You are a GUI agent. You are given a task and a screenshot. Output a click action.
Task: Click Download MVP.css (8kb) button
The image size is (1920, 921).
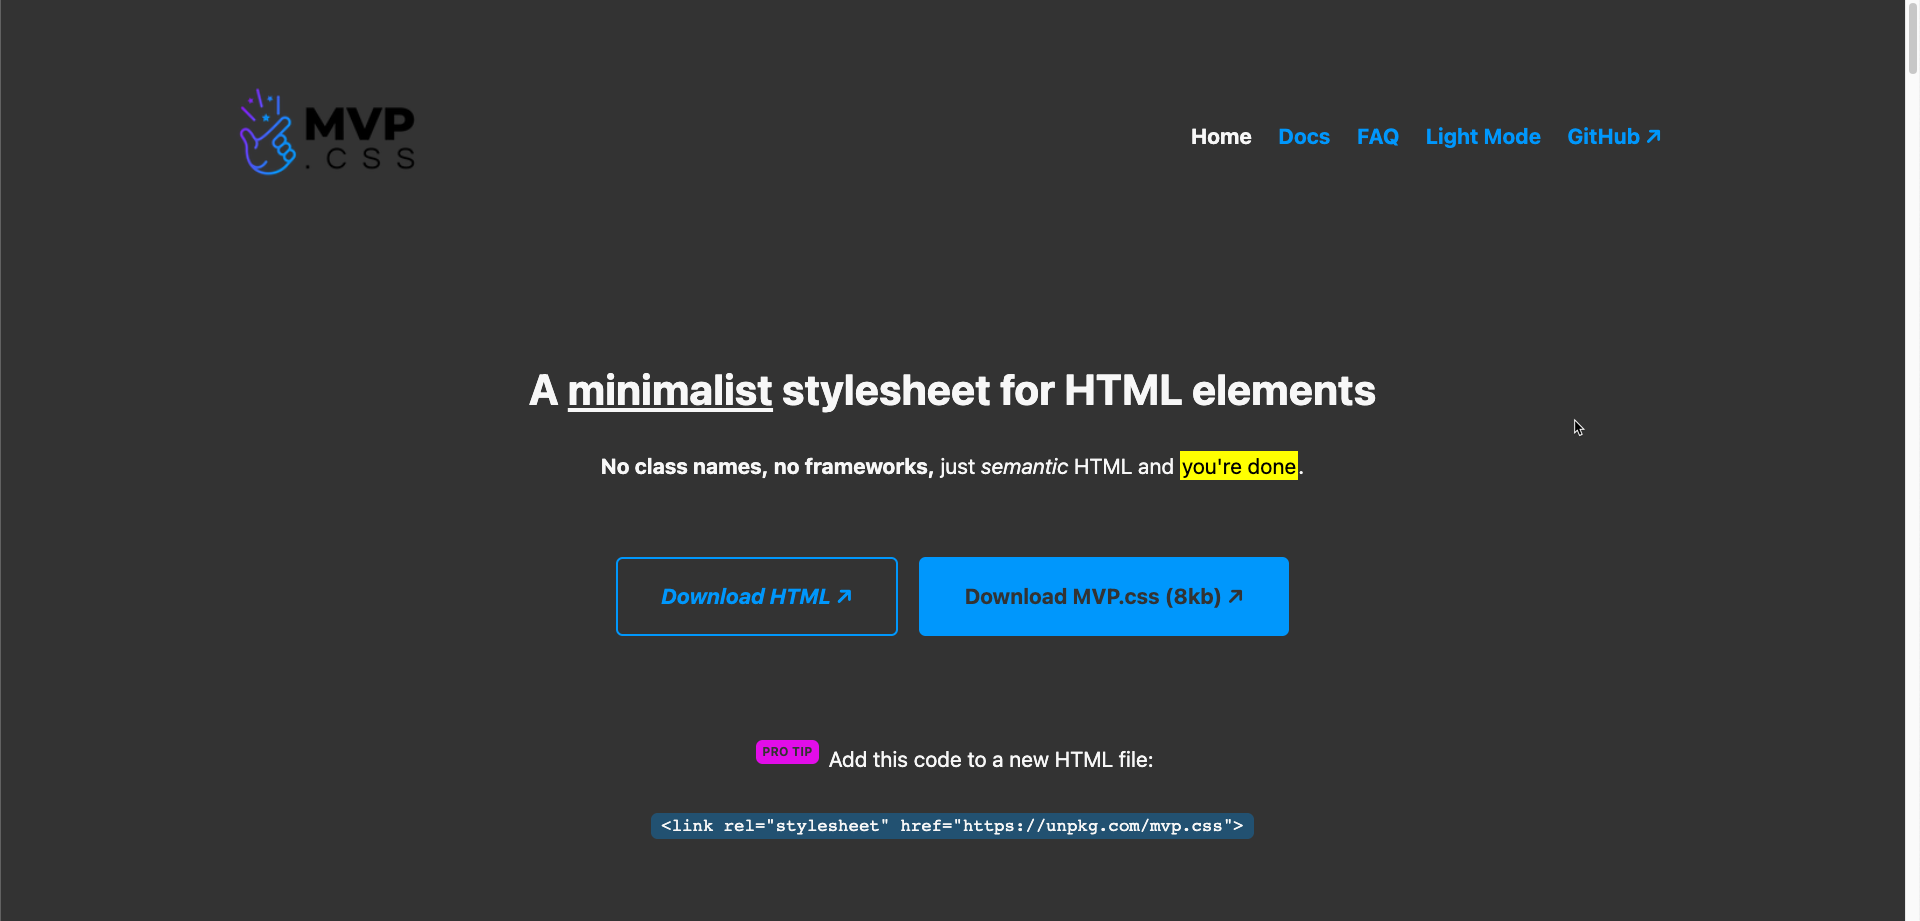click(x=1103, y=596)
